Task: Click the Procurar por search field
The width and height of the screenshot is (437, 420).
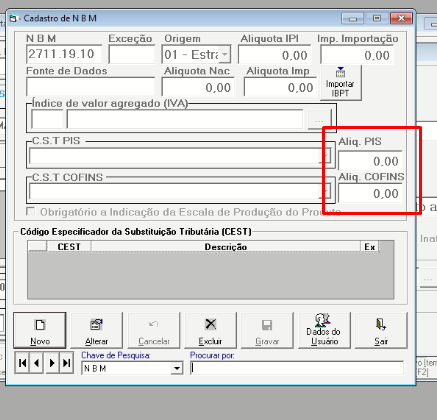Action: (297, 368)
